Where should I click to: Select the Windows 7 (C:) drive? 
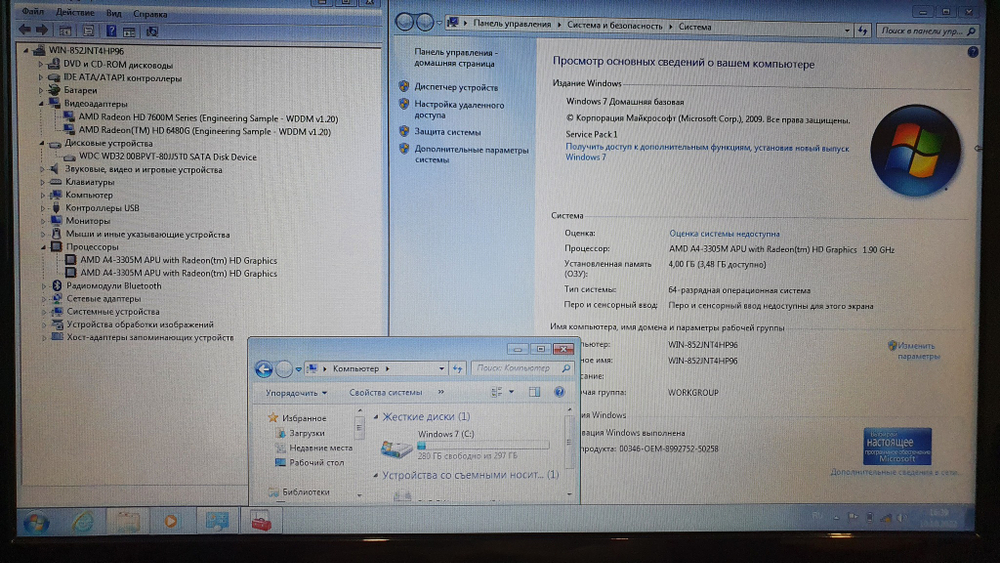tap(464, 444)
